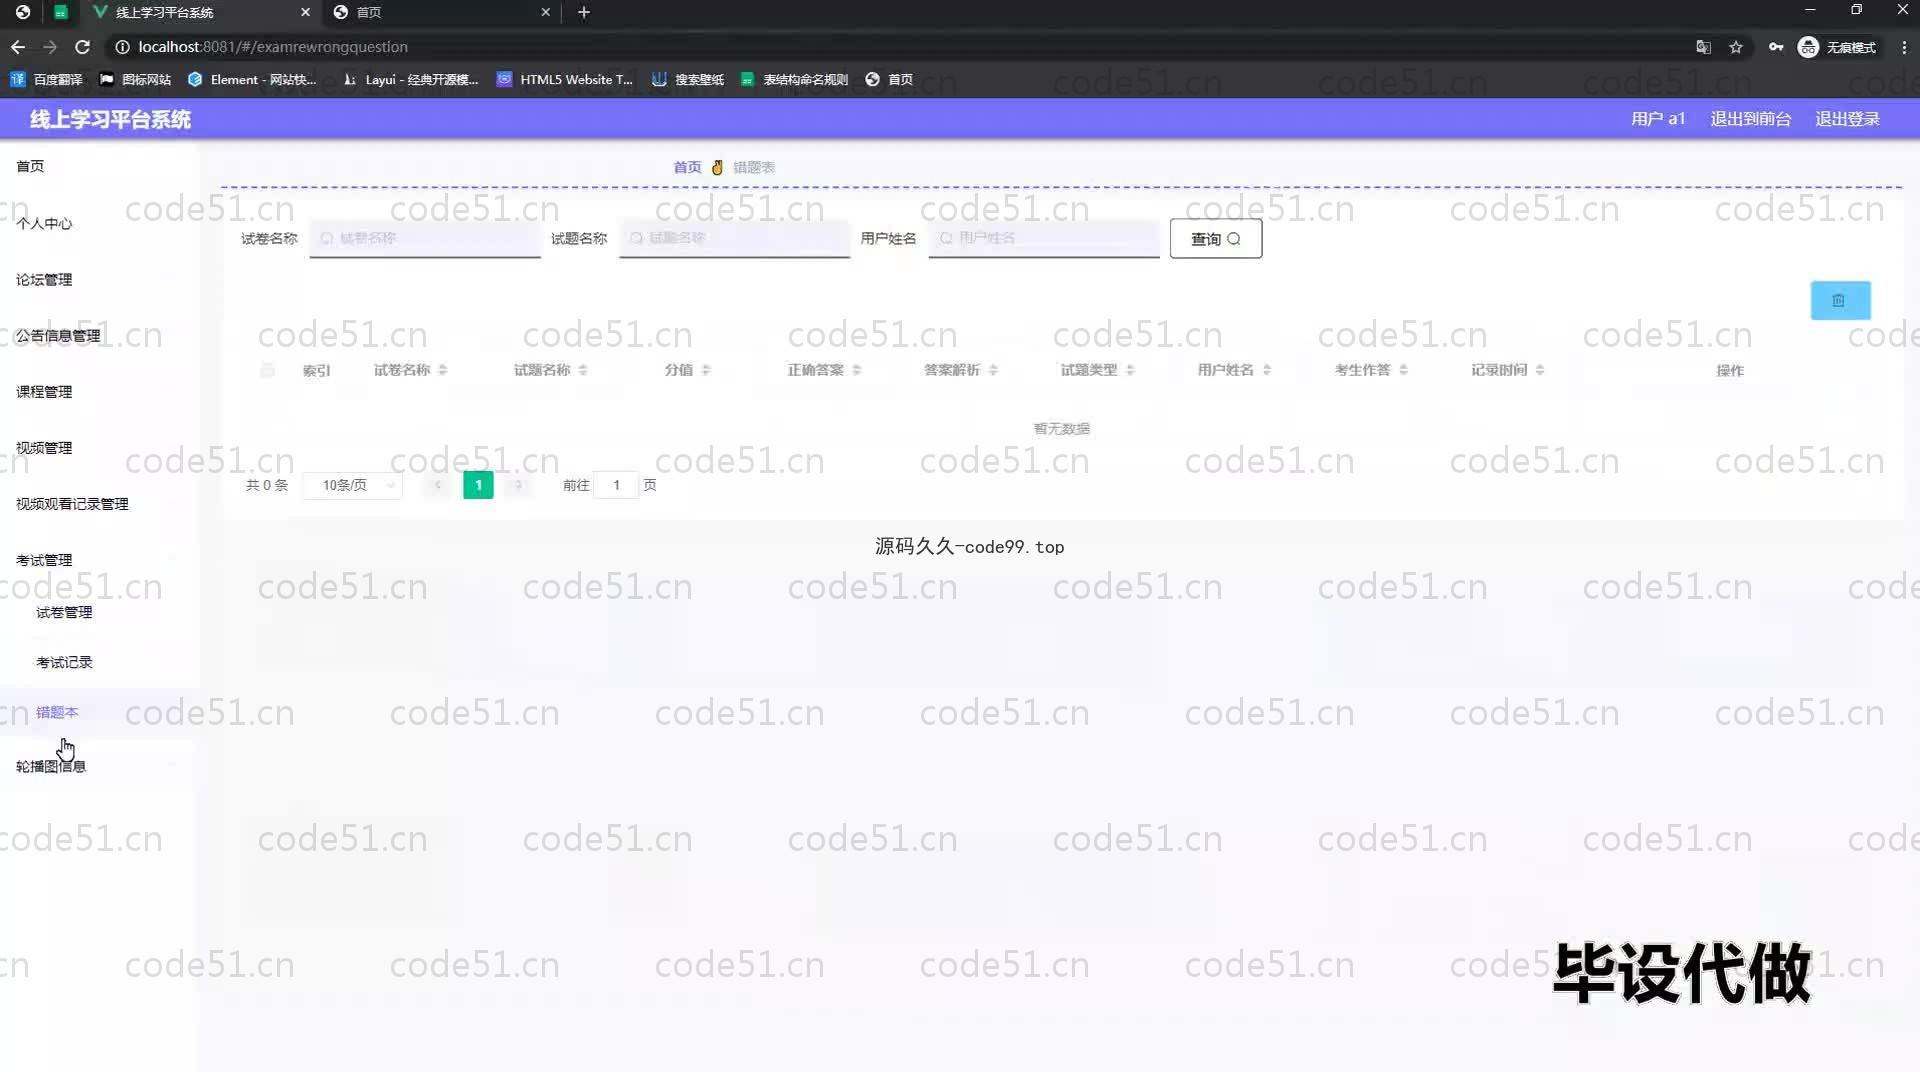The height and width of the screenshot is (1072, 1920).
Task: Click the address bar URL
Action: pyautogui.click(x=273, y=47)
